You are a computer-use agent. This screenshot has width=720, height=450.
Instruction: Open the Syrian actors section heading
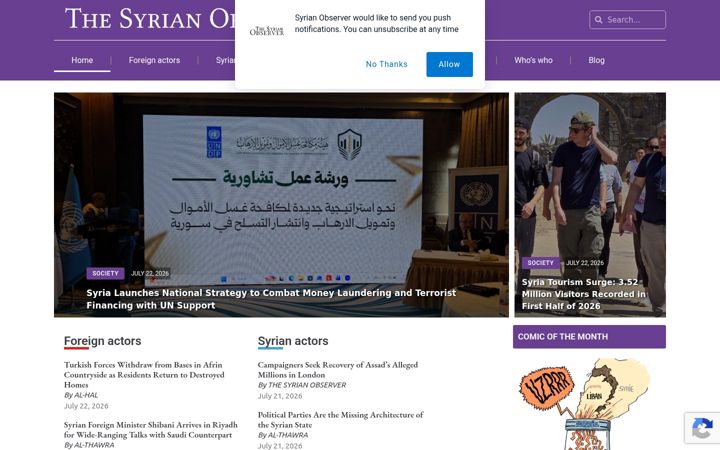[x=293, y=341]
